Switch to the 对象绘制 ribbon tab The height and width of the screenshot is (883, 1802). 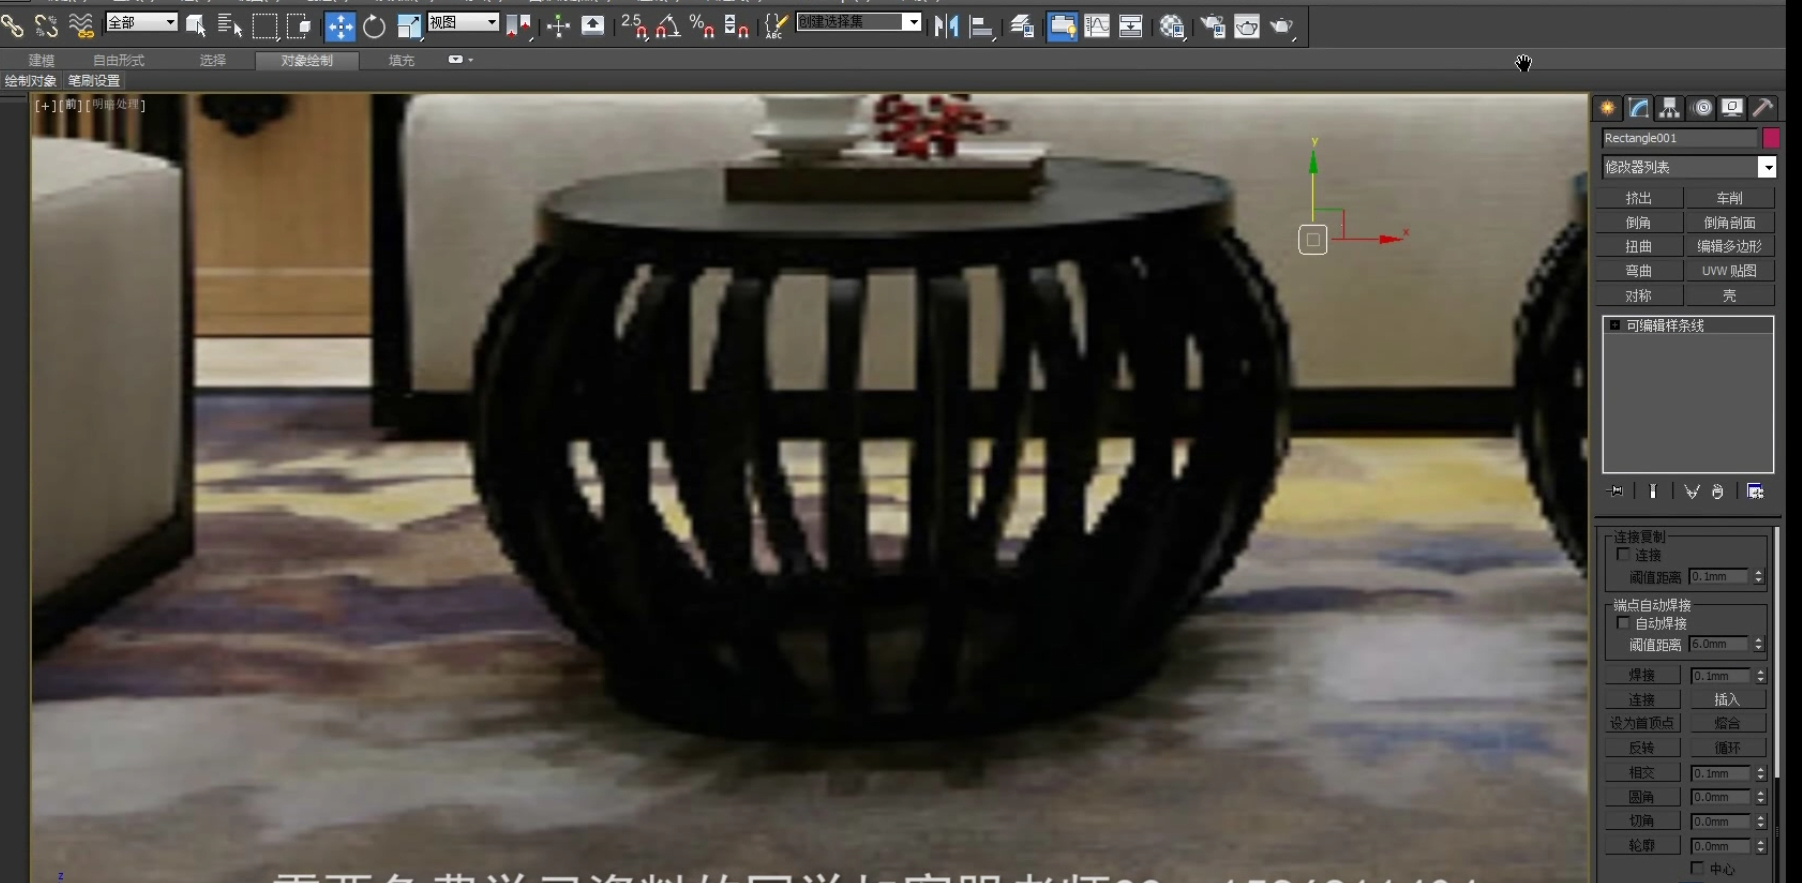pos(307,61)
